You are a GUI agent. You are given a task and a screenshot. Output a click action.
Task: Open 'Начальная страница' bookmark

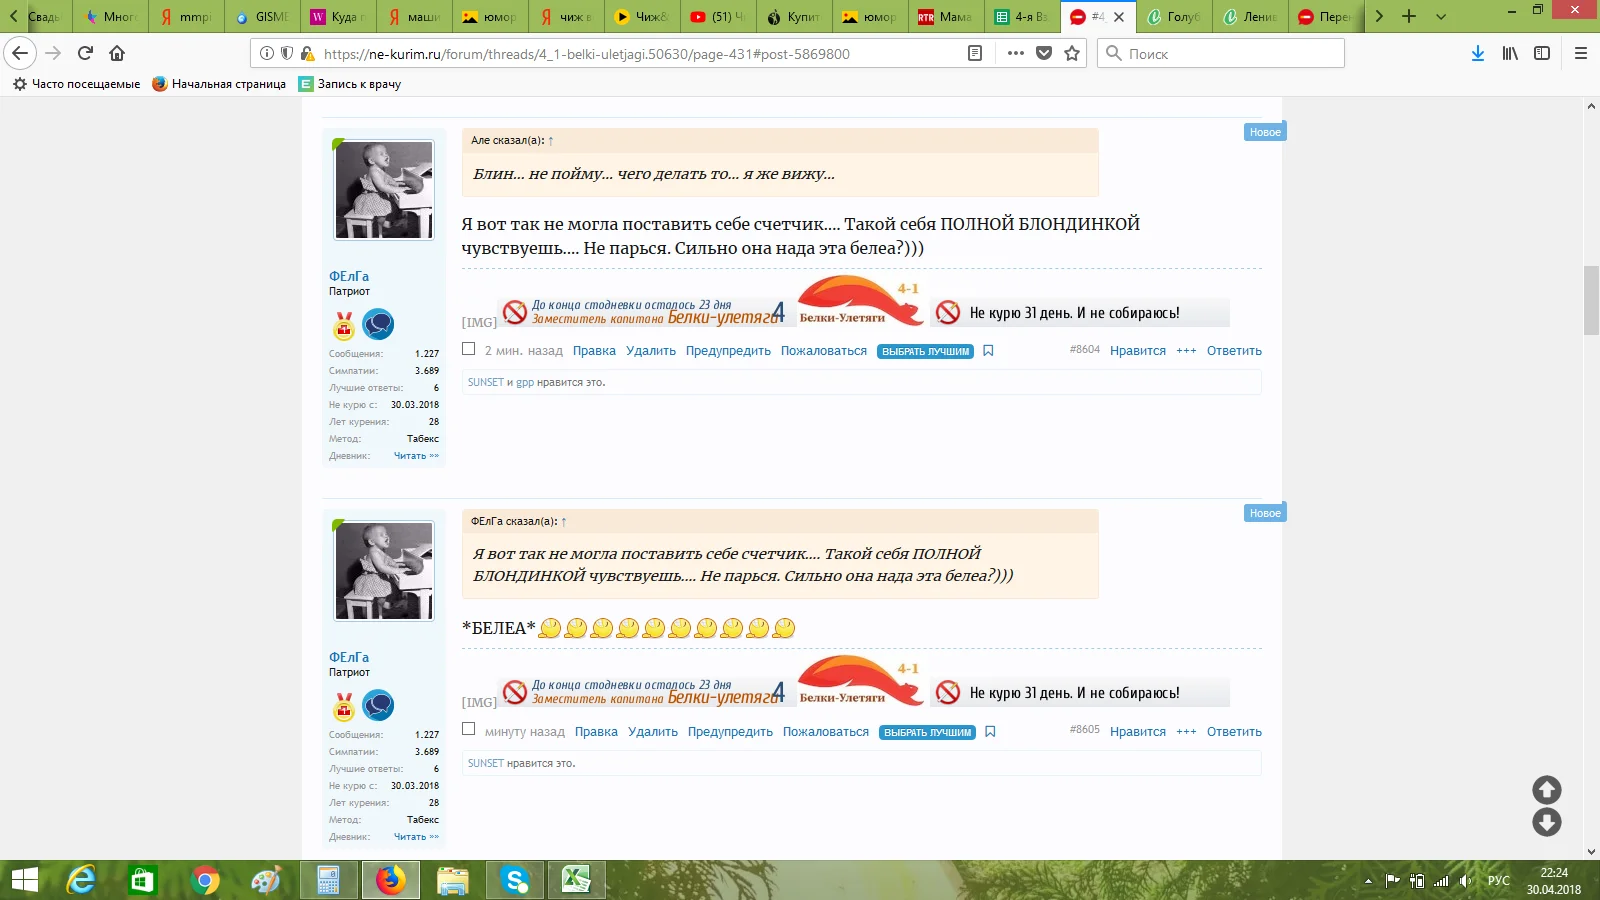pyautogui.click(x=219, y=84)
